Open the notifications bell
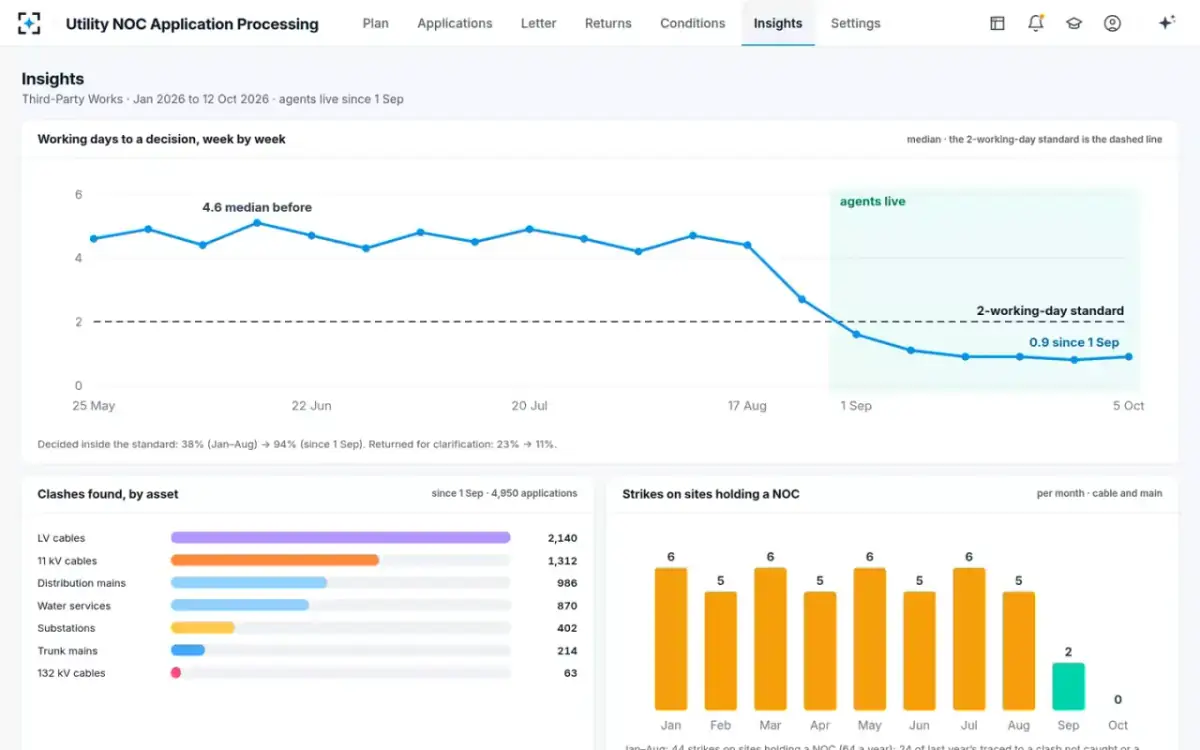This screenshot has height=750, width=1200. (x=1036, y=23)
